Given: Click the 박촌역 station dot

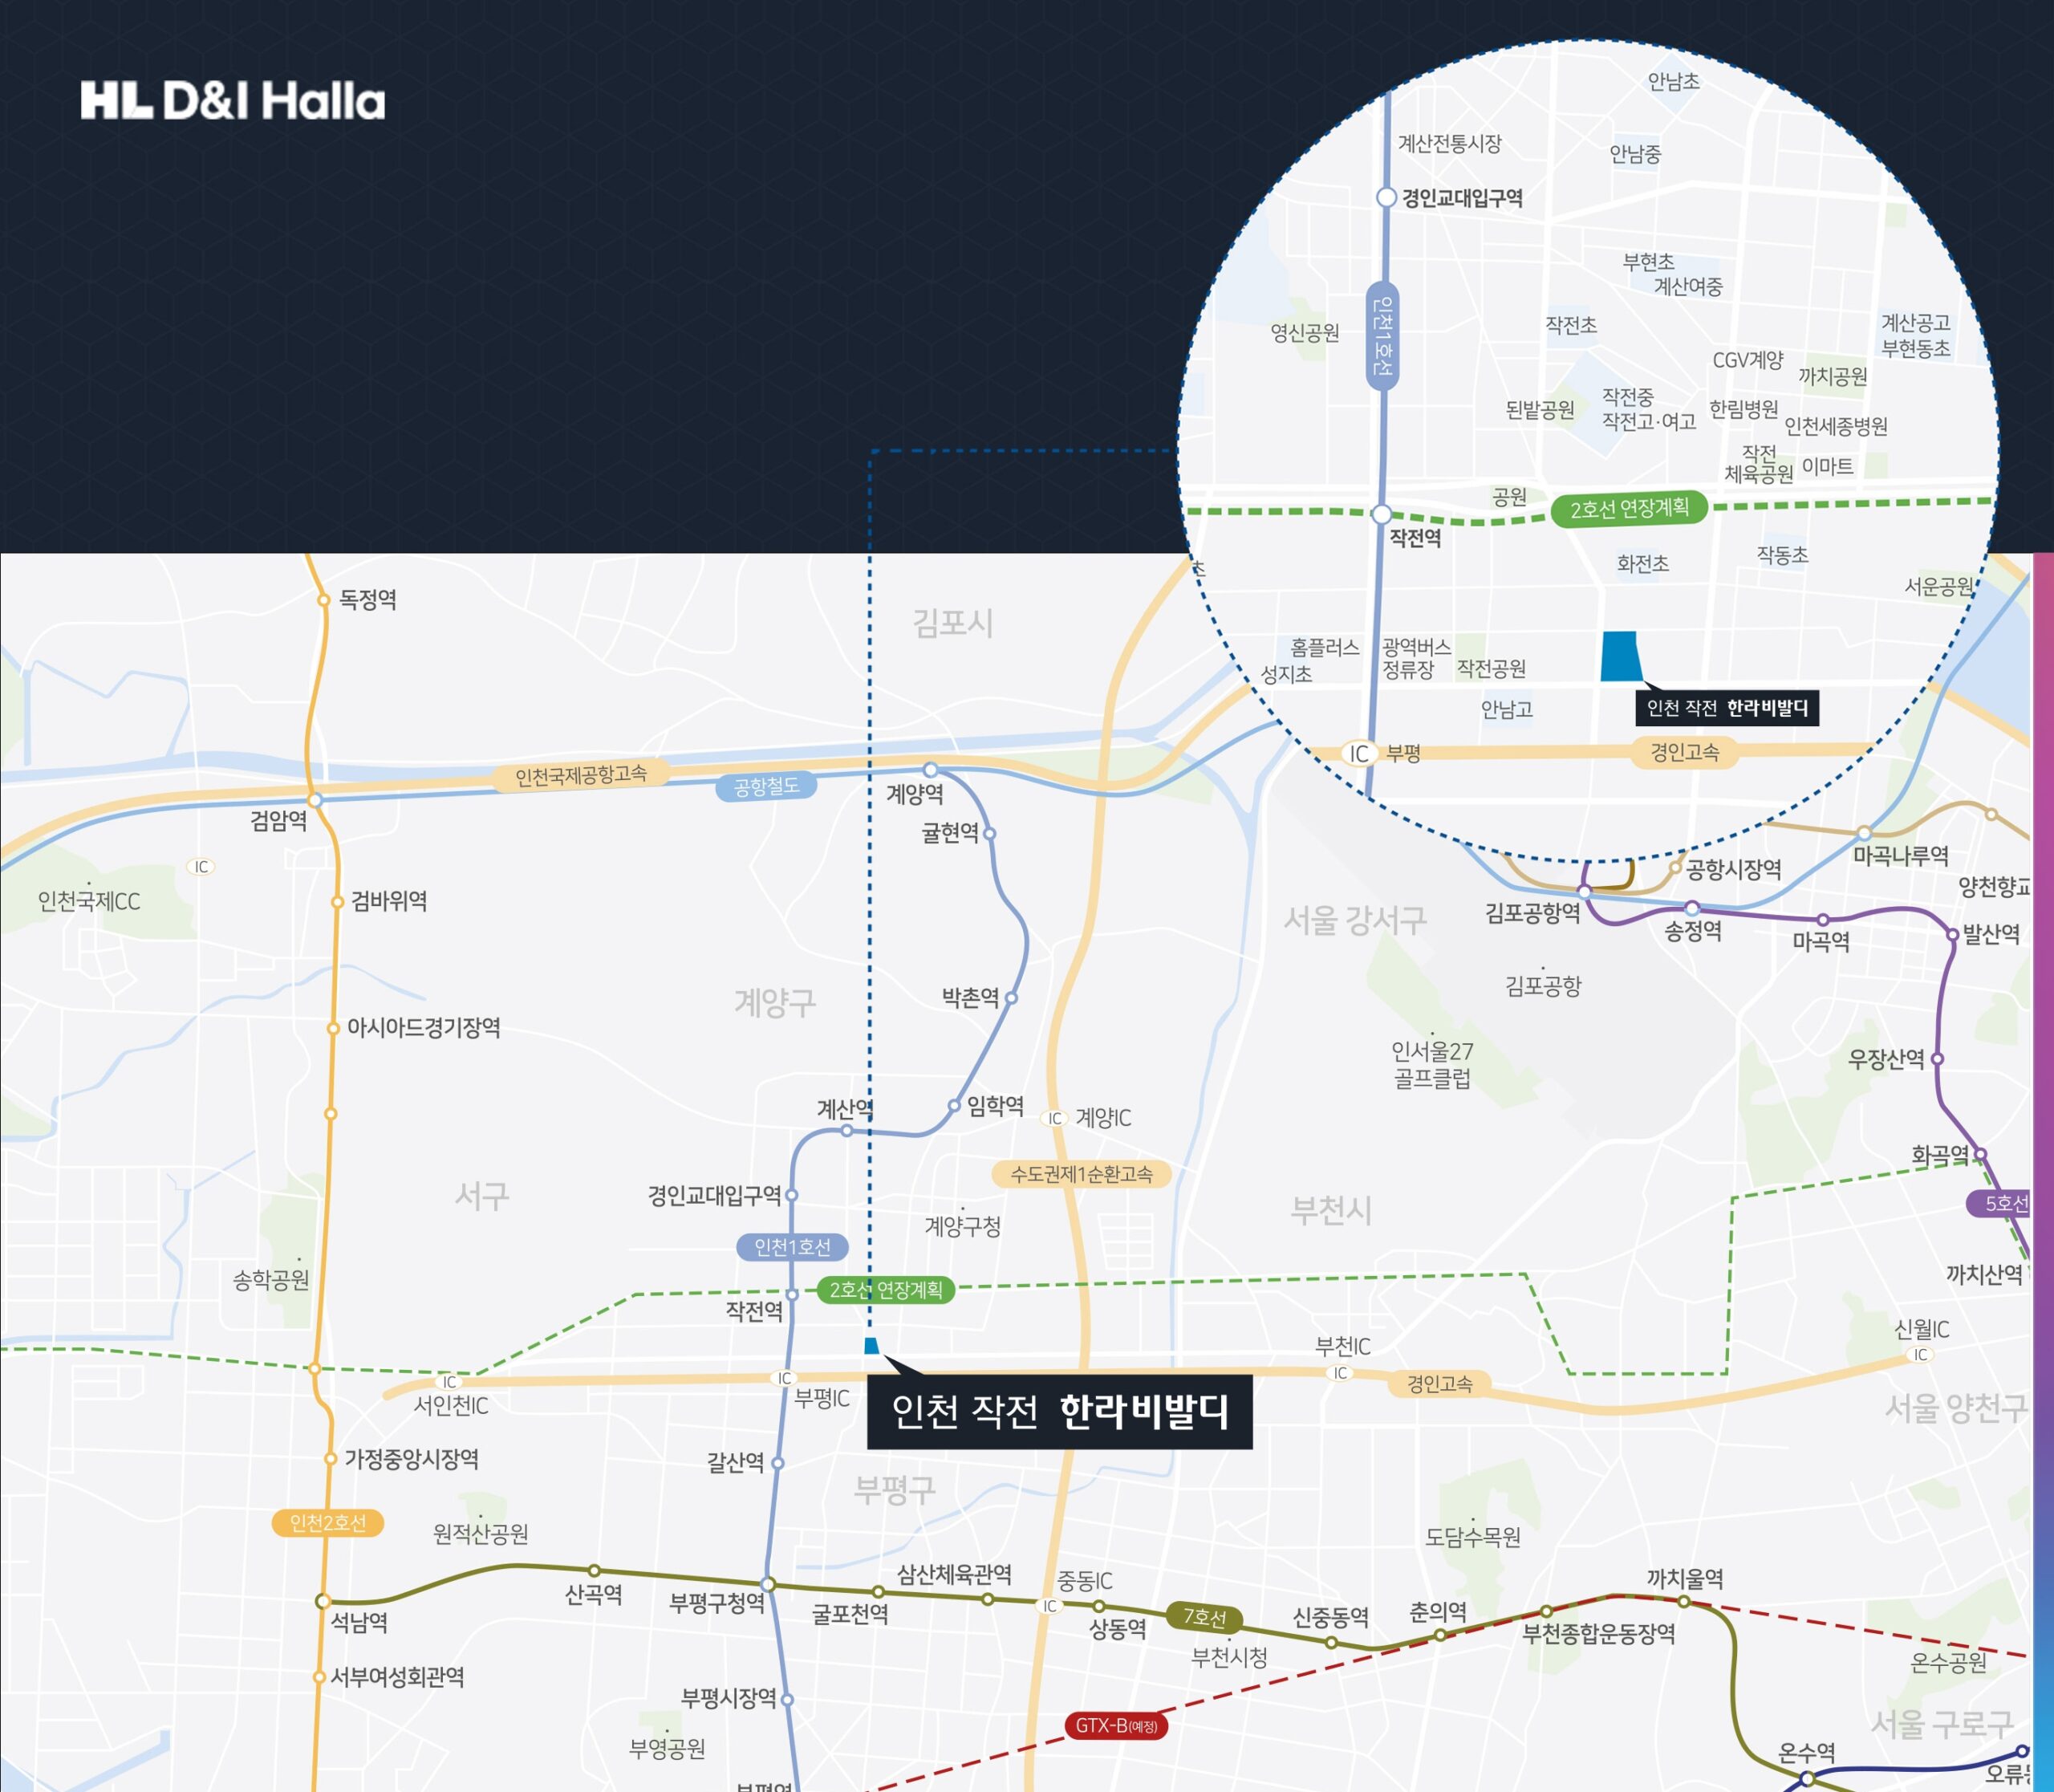Looking at the screenshot, I should (1011, 998).
